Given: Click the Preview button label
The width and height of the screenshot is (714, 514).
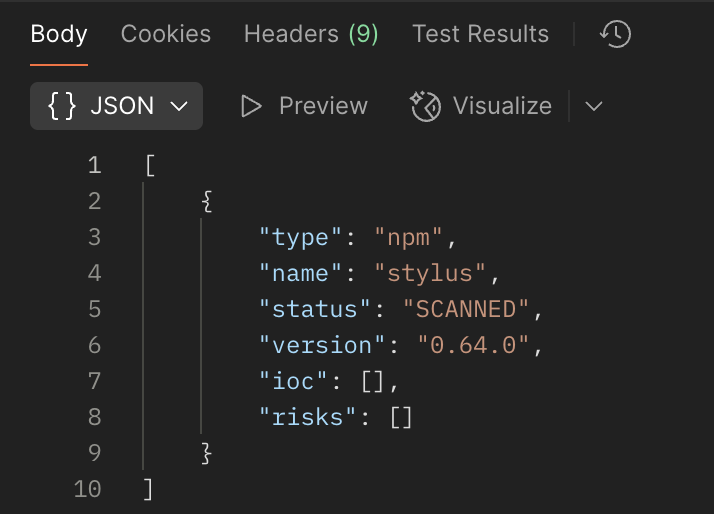Looking at the screenshot, I should (x=323, y=106).
